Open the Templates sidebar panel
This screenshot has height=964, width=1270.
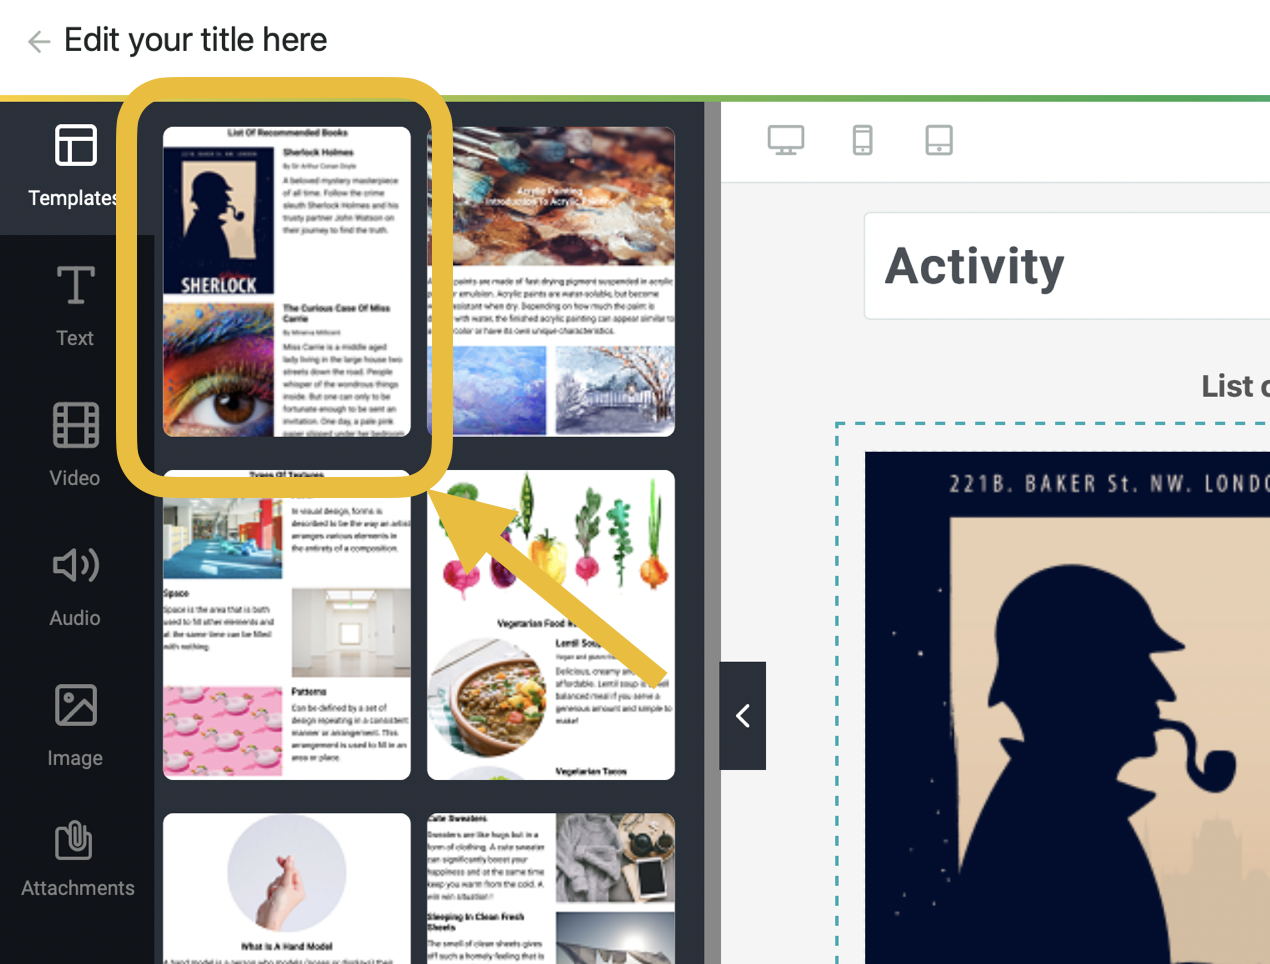click(x=74, y=166)
